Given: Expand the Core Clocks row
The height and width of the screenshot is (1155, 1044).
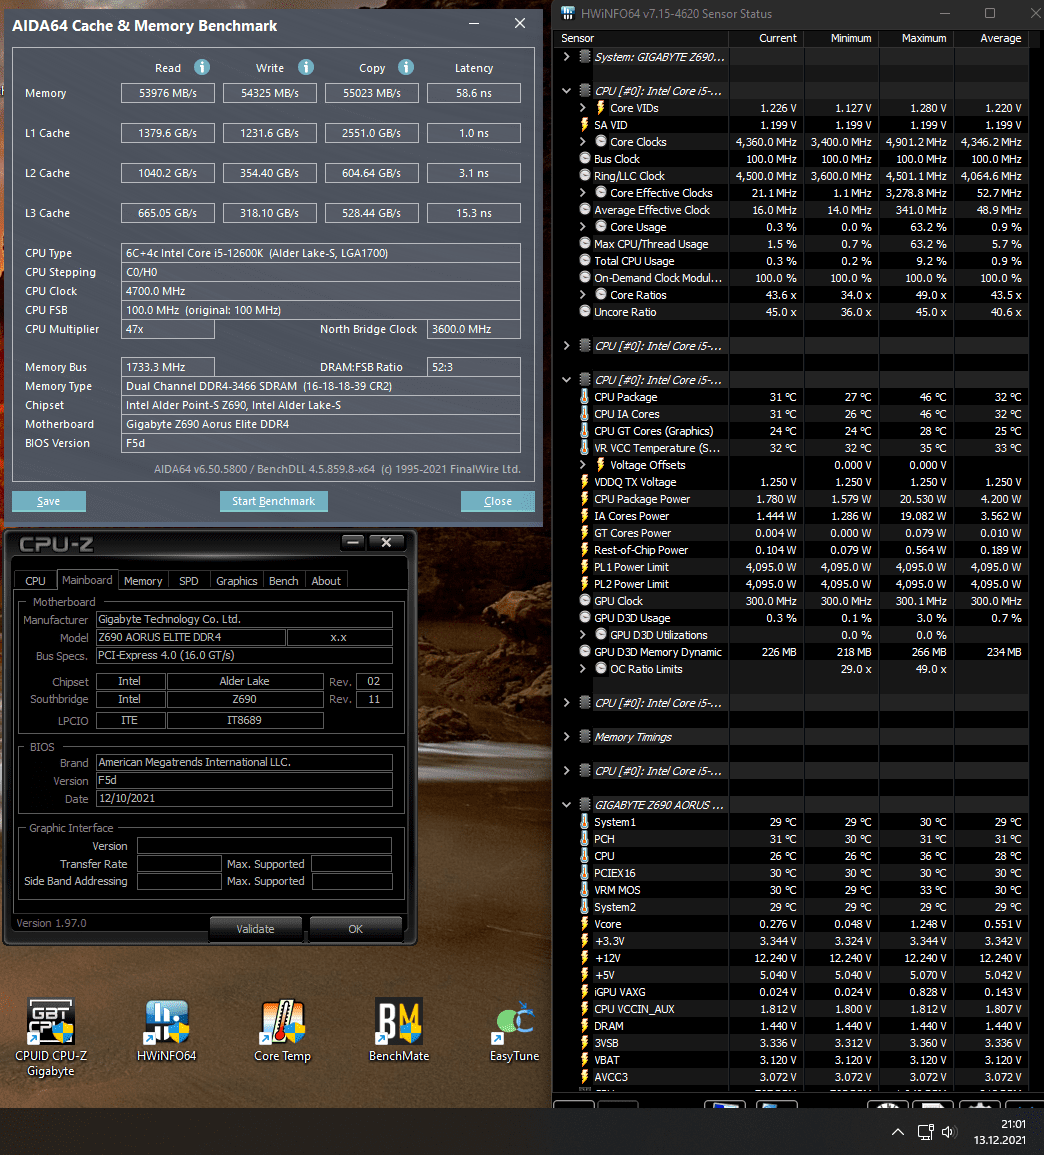Looking at the screenshot, I should click(582, 141).
